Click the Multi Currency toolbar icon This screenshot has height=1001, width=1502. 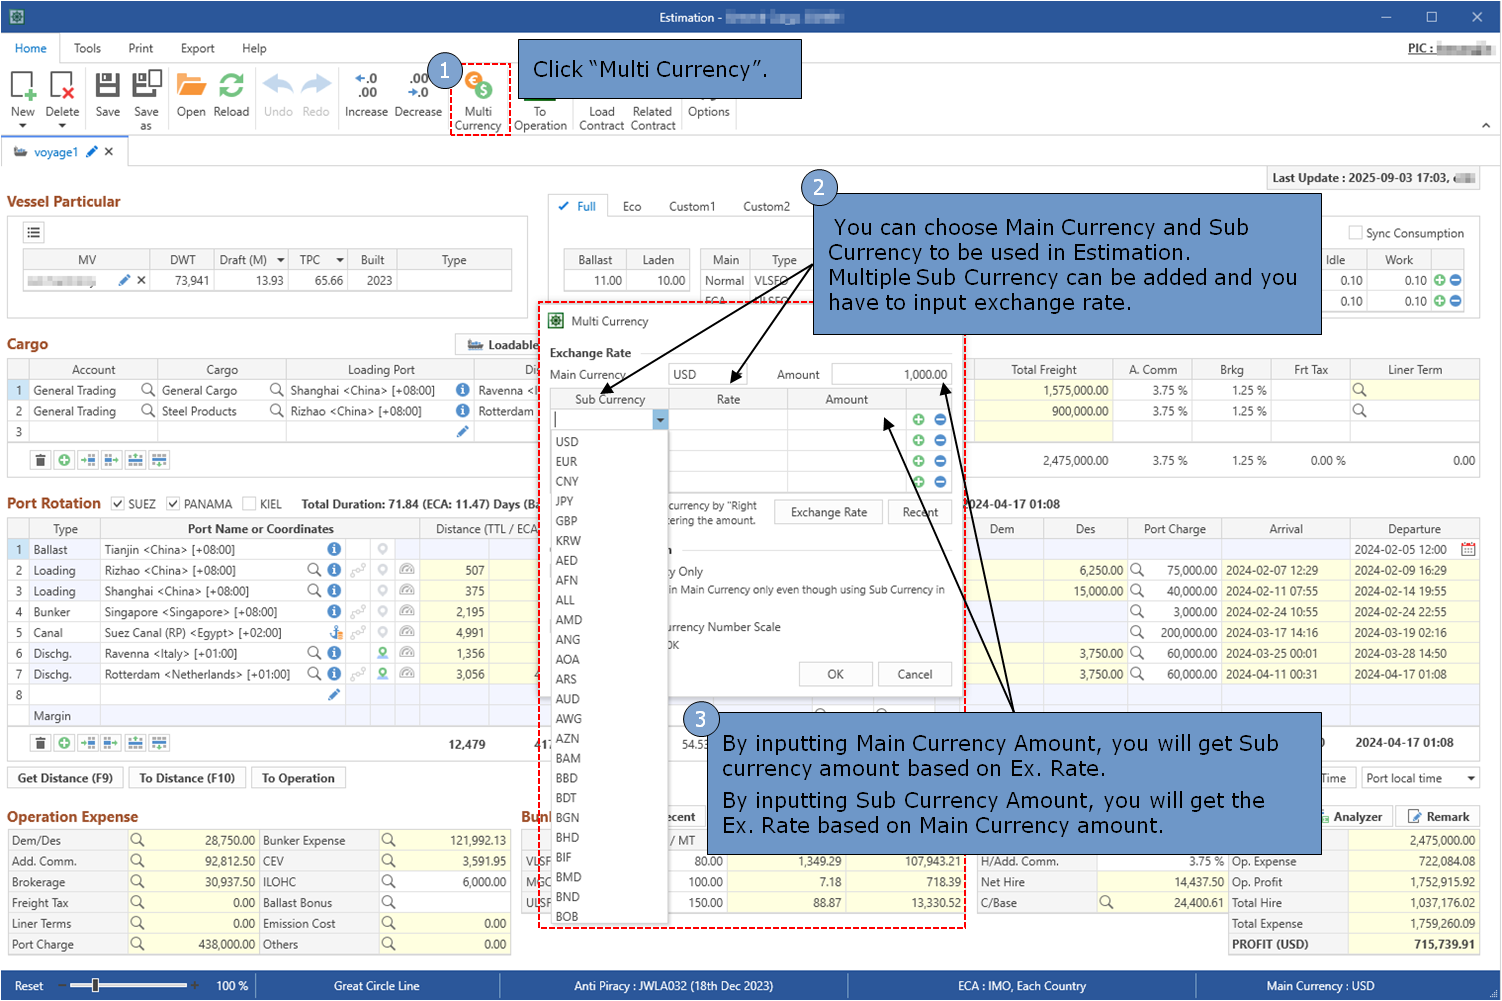478,88
